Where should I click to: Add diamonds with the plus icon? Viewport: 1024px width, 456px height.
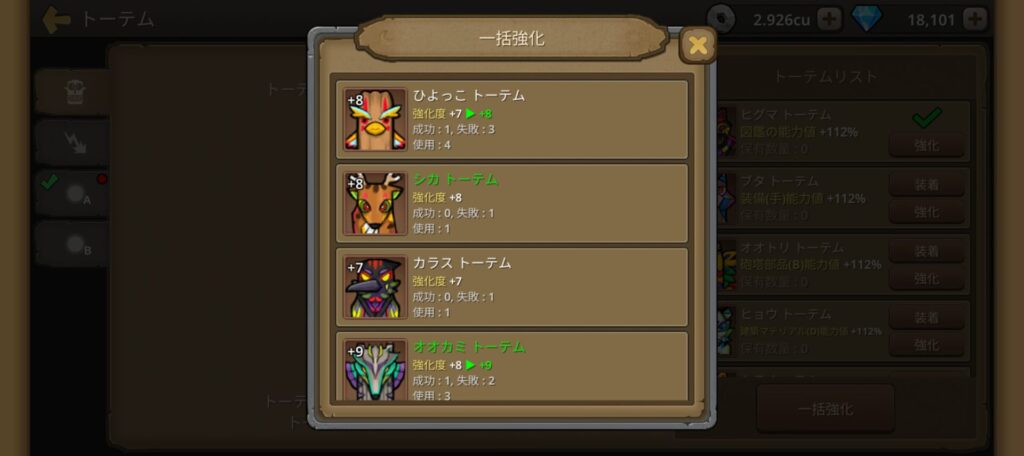pyautogui.click(x=974, y=20)
